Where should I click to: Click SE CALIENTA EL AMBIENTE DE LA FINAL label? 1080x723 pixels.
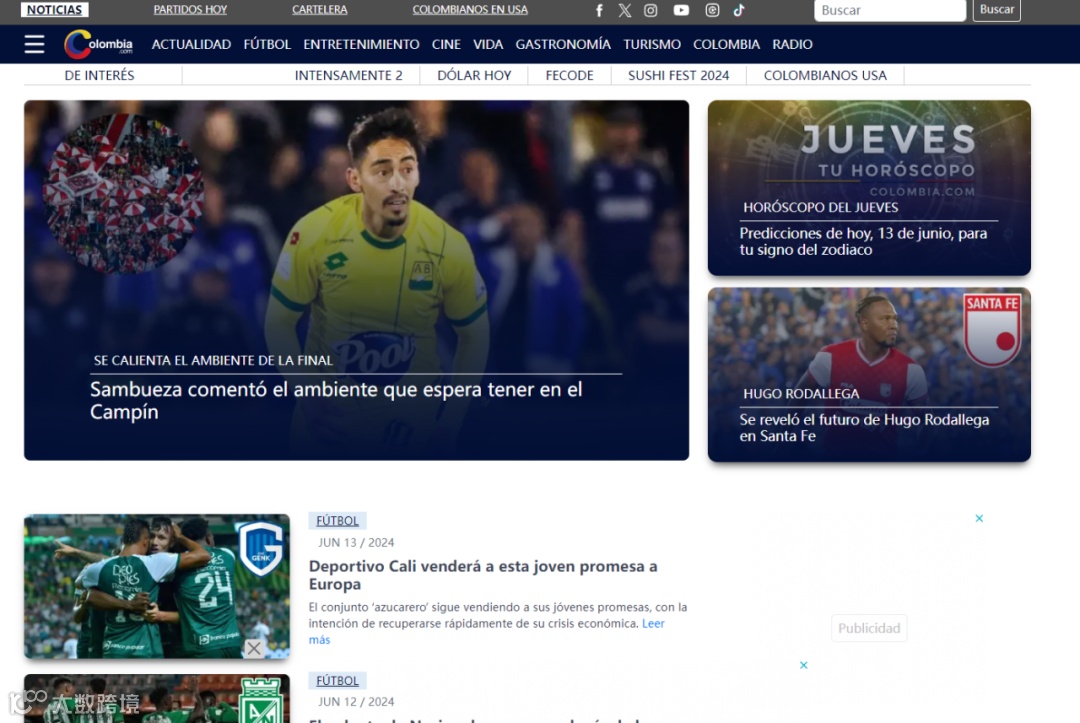click(x=214, y=360)
